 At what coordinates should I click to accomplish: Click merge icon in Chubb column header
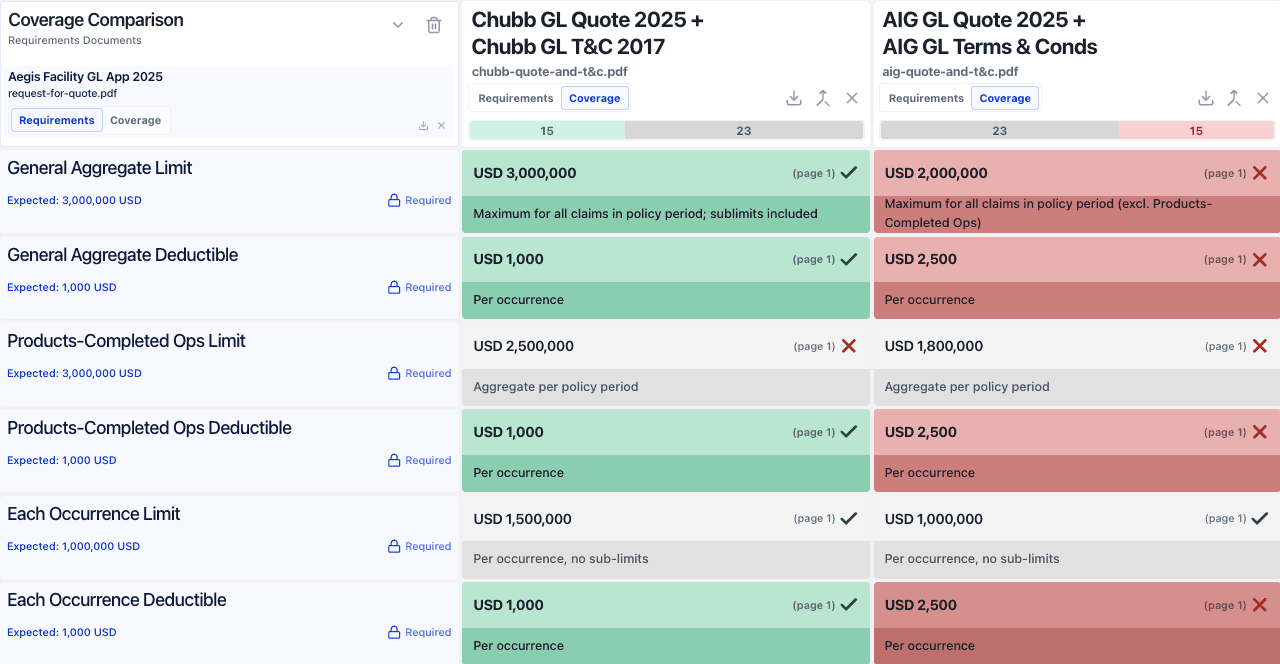tap(823, 98)
